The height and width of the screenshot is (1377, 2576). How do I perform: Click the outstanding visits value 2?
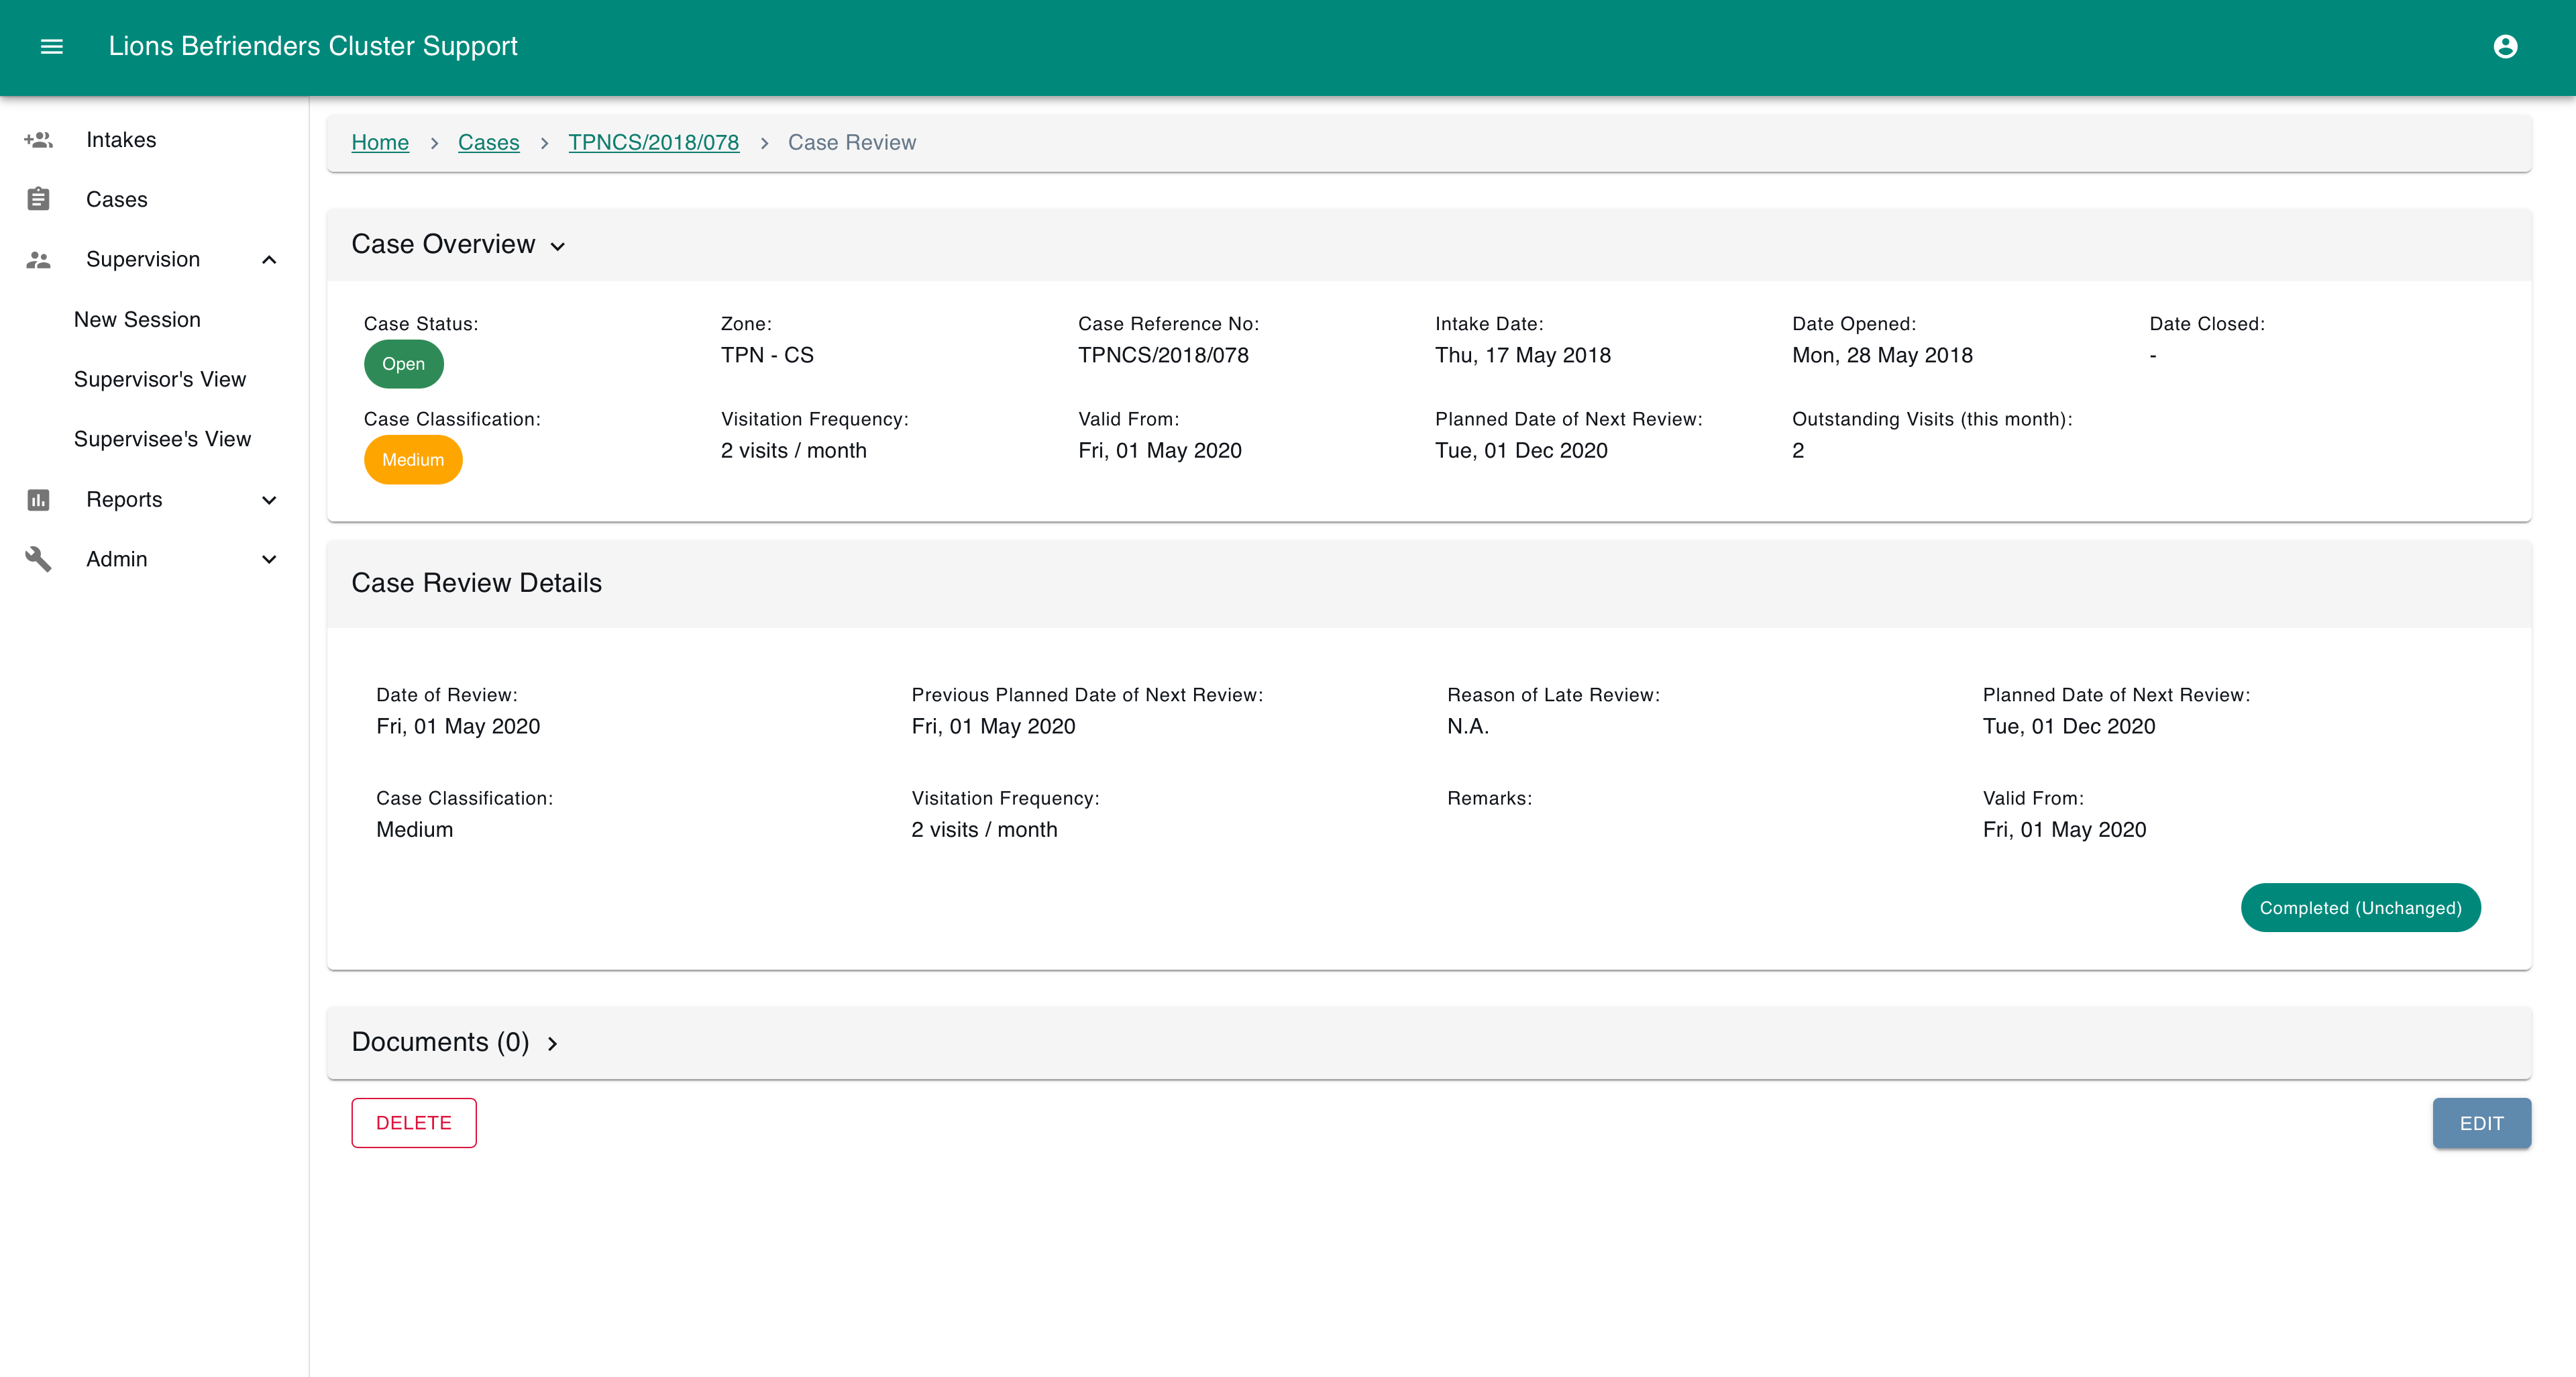tap(1798, 450)
